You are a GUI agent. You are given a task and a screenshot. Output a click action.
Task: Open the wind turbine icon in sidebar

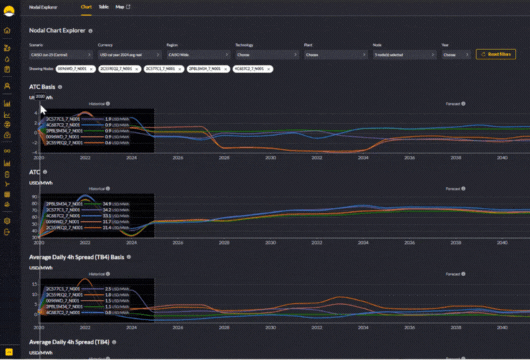[7, 184]
